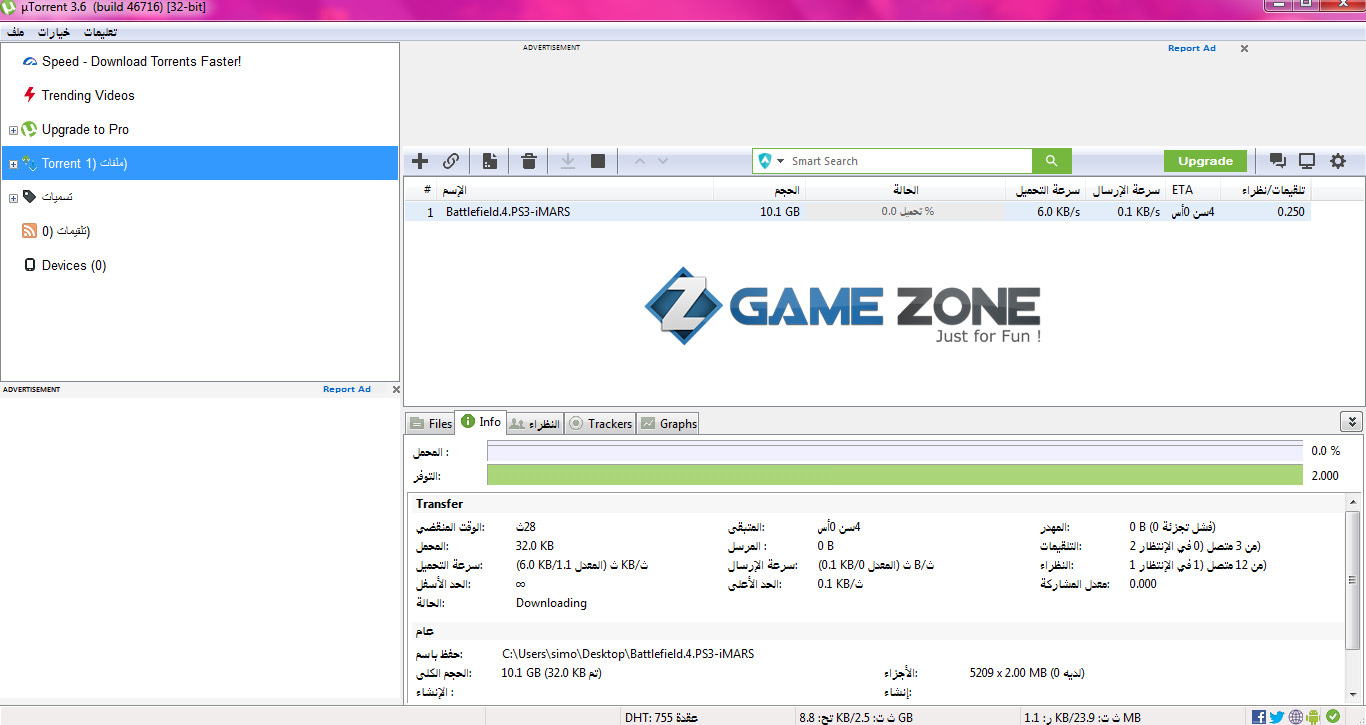Click in the Smart Search field
1366x725 pixels.
(909, 161)
